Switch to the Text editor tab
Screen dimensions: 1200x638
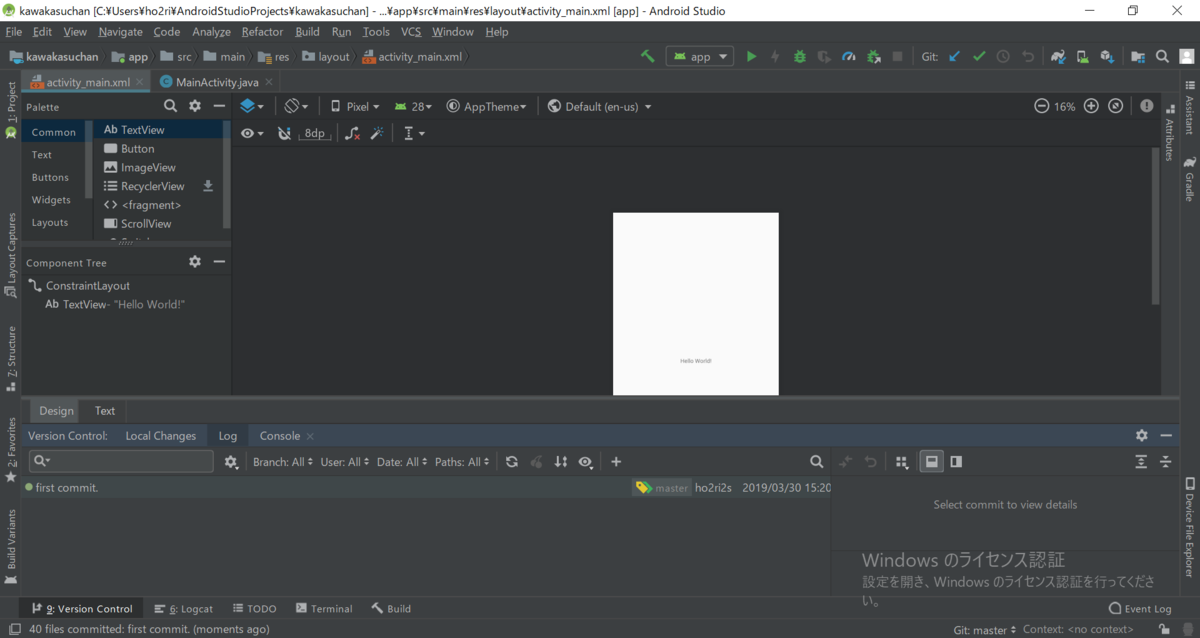click(105, 410)
